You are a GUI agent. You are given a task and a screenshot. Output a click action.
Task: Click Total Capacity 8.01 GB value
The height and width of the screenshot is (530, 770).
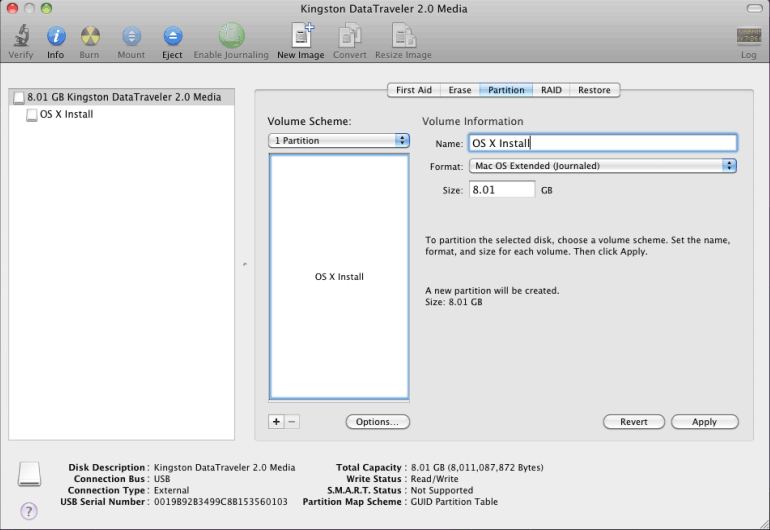tap(477, 468)
